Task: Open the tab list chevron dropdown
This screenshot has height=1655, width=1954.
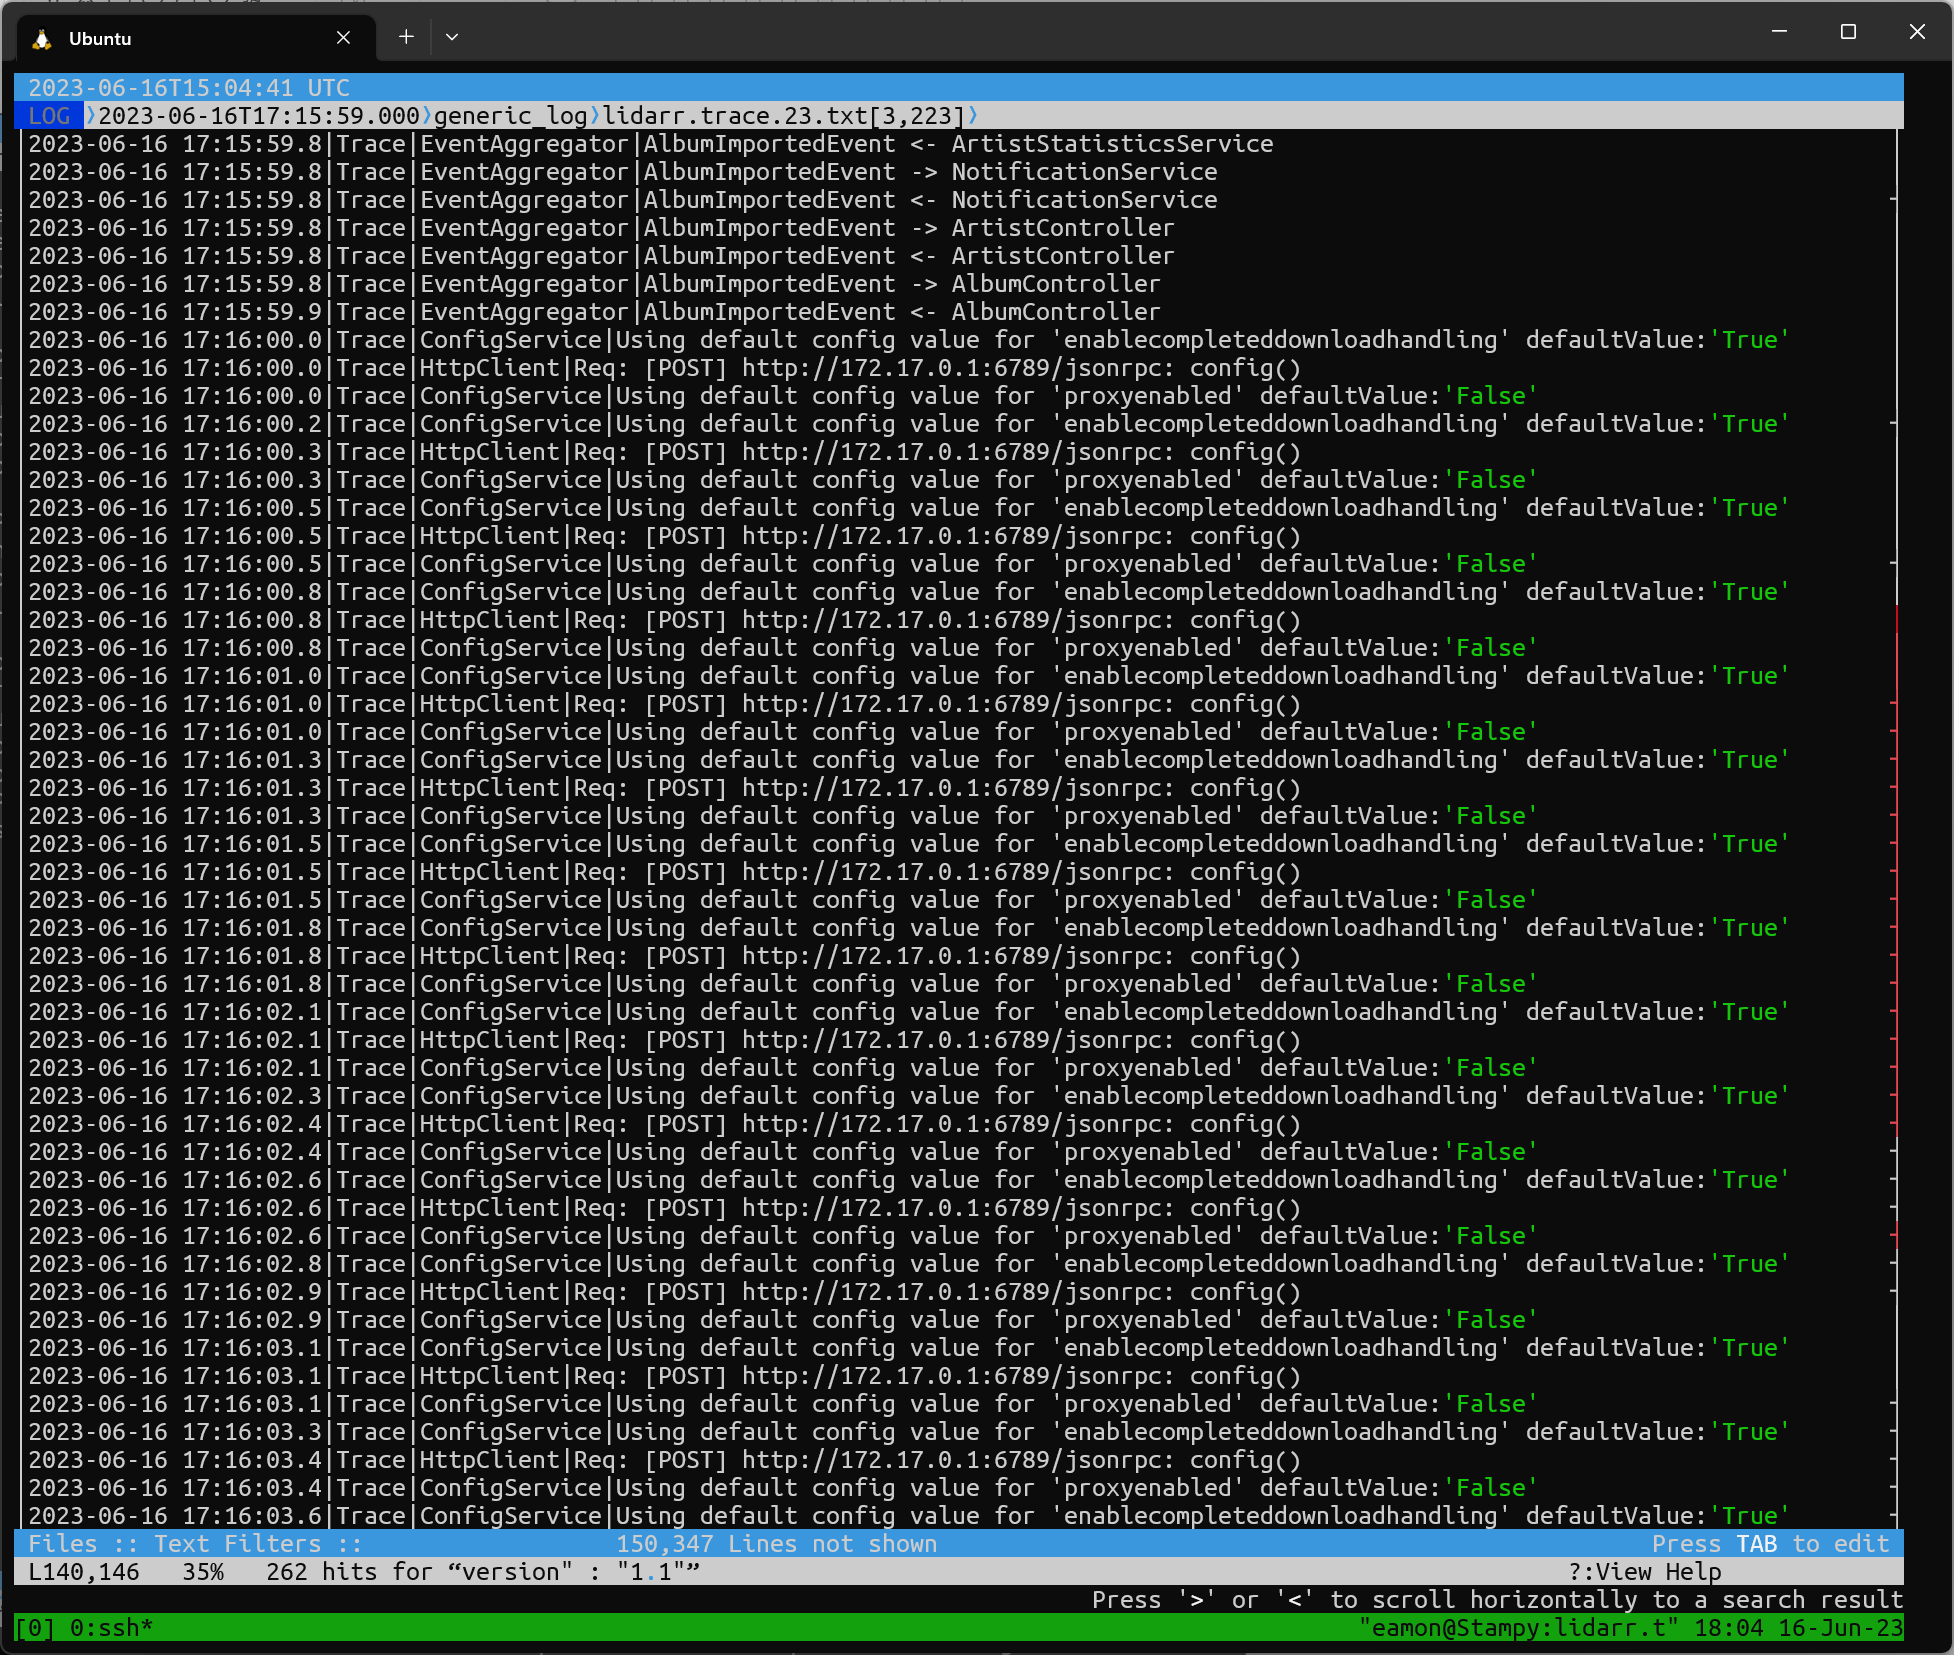Action: 452,36
